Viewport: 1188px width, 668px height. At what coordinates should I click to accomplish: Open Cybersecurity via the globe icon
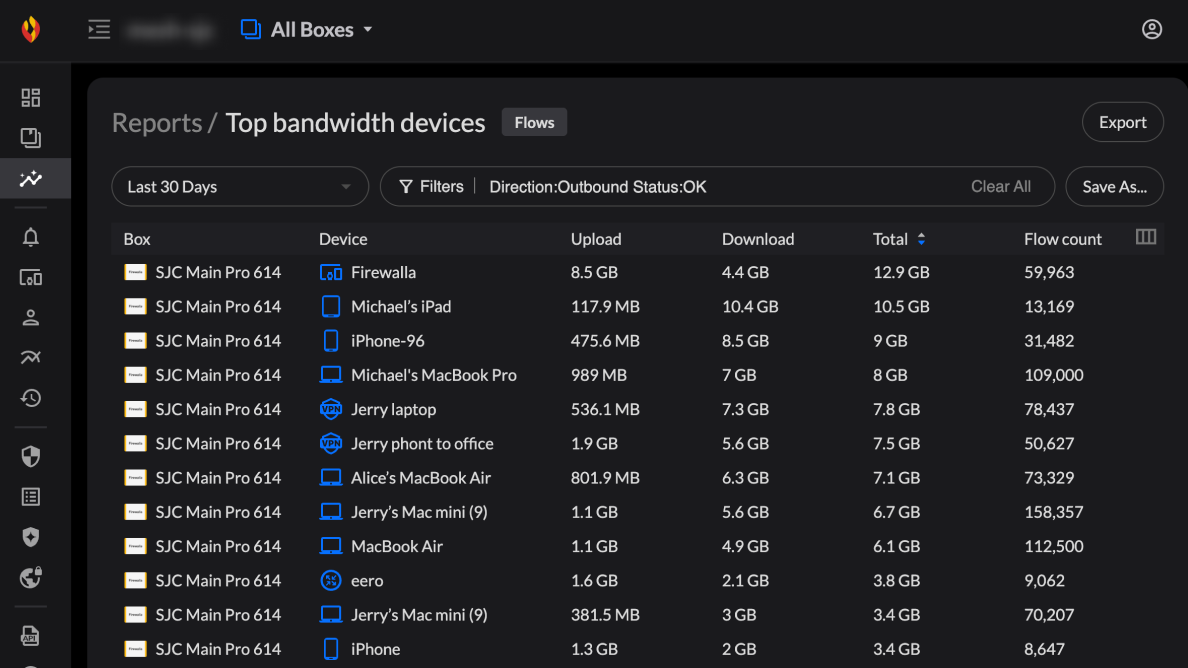(x=30, y=577)
